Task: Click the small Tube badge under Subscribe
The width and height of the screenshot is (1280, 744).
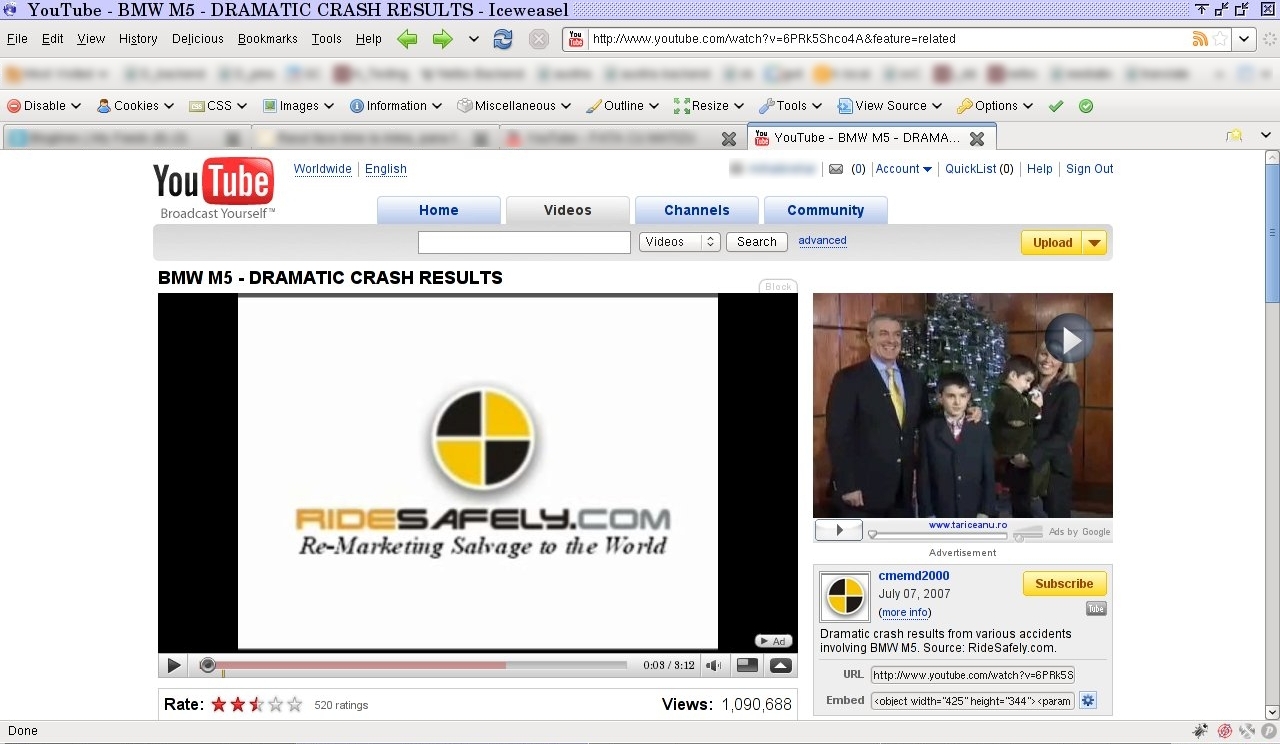Action: coord(1096,609)
